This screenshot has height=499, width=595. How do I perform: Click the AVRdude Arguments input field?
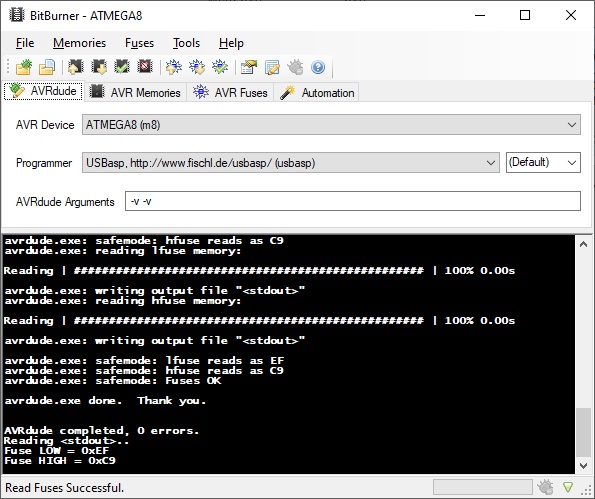click(x=353, y=201)
